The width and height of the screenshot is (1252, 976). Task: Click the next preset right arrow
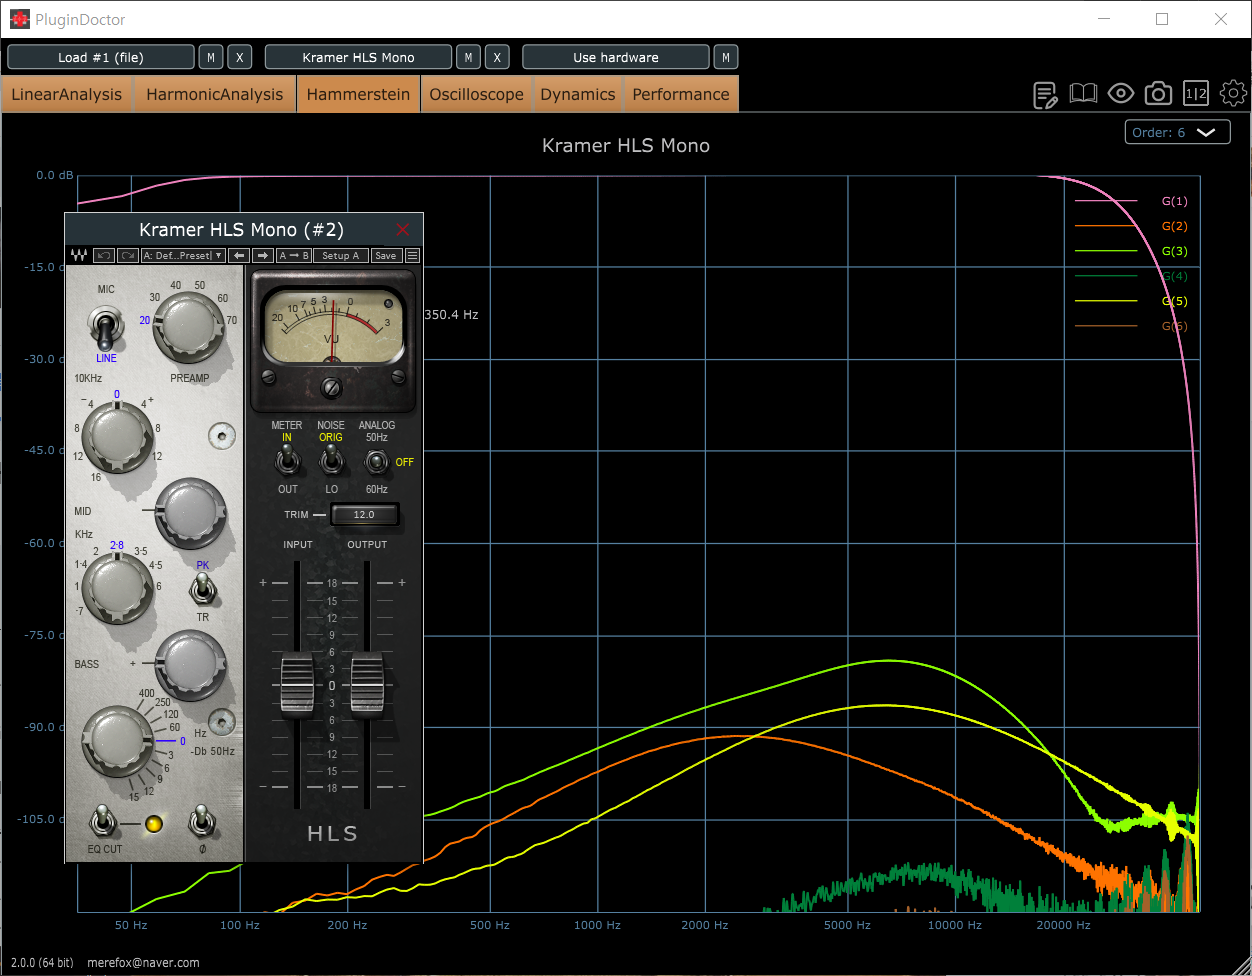[x=262, y=256]
